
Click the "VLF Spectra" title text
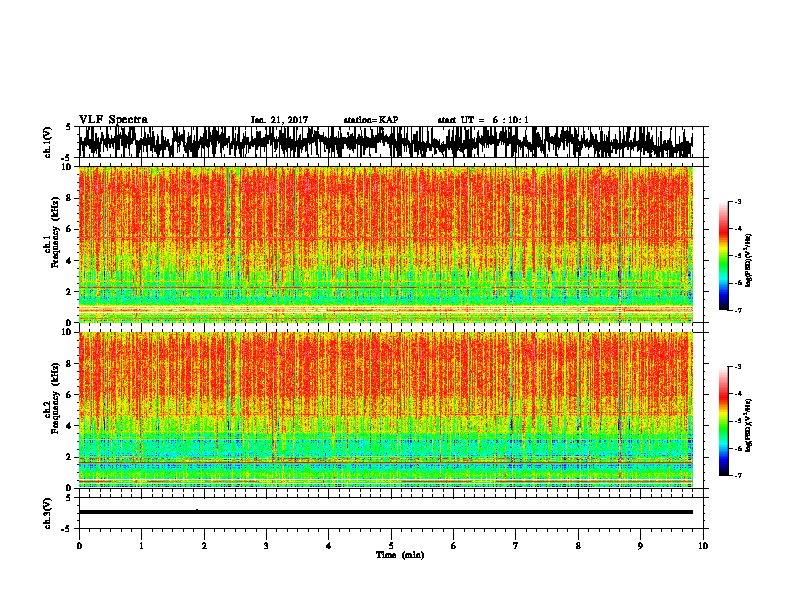[x=113, y=120]
